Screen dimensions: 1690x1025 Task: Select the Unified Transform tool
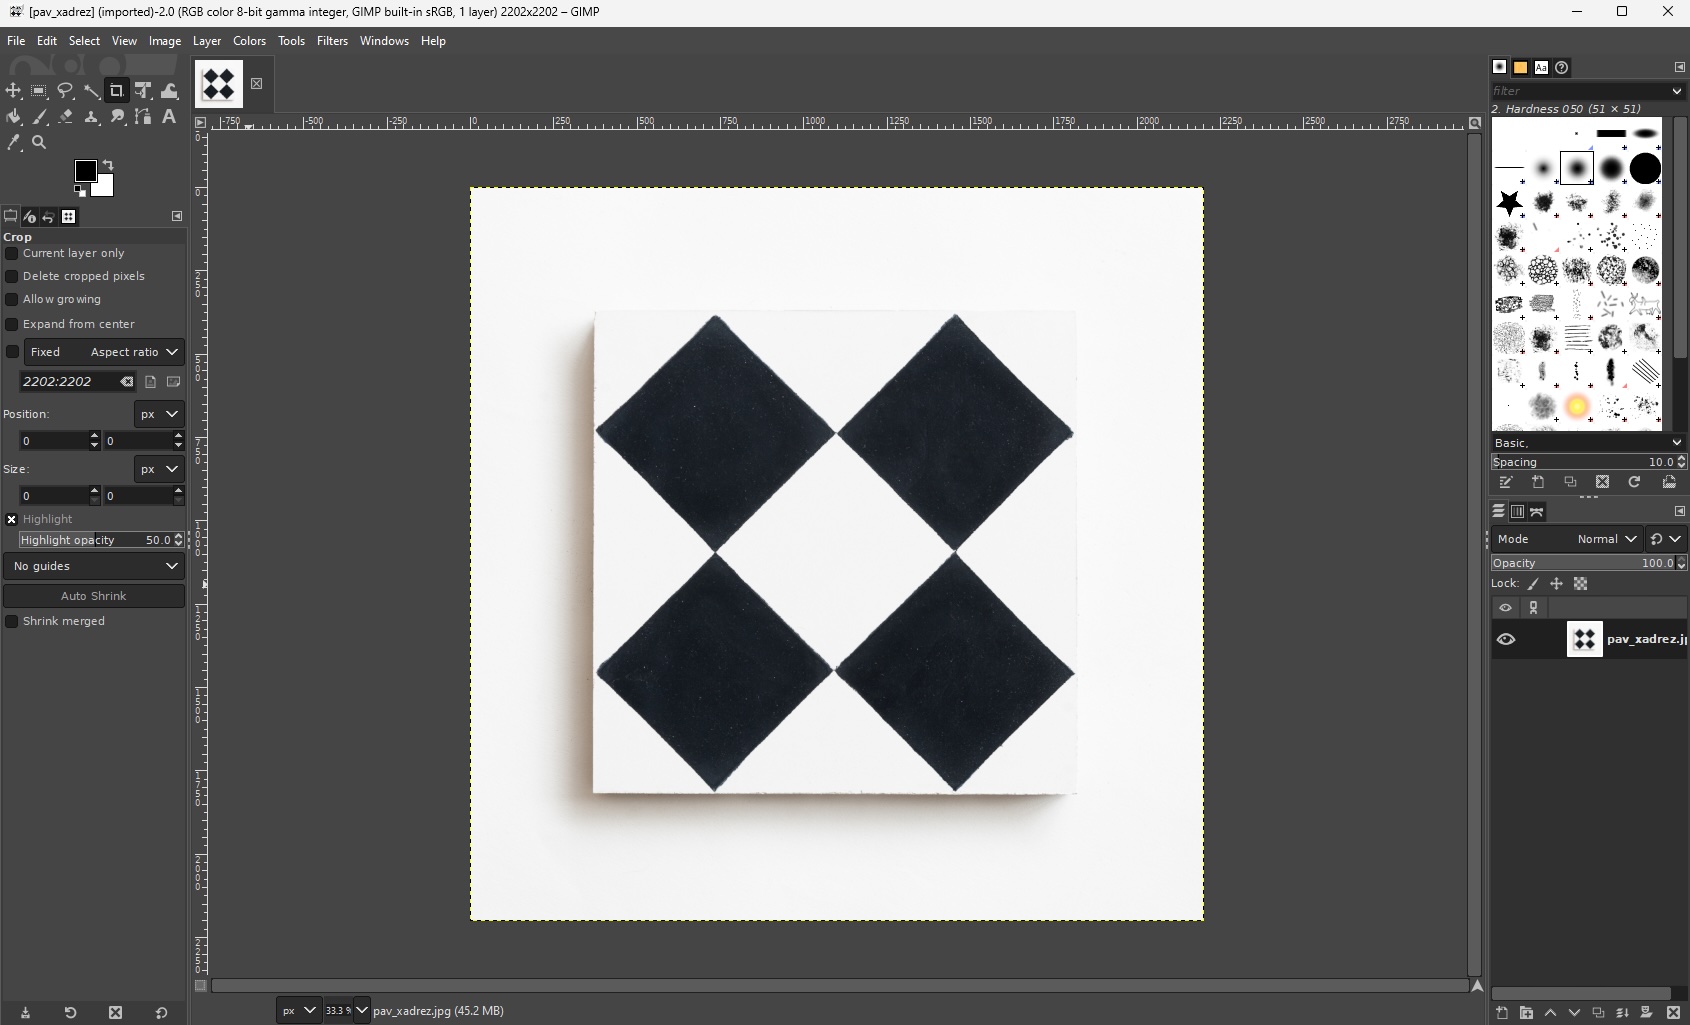click(143, 91)
